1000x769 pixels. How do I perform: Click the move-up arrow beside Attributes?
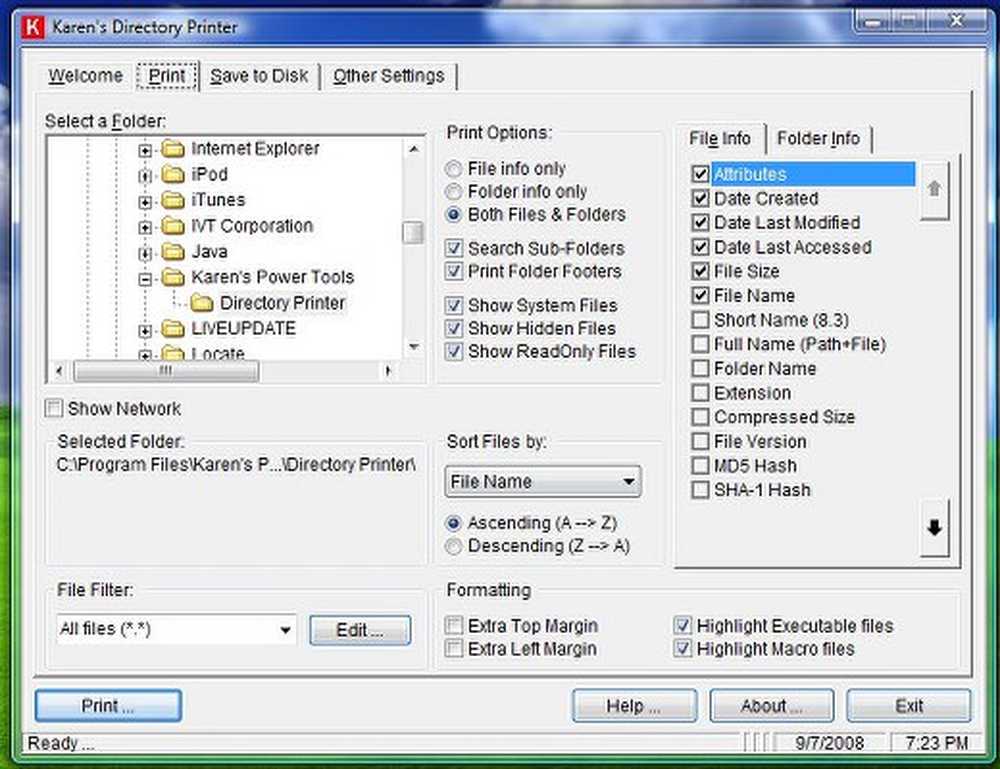click(934, 188)
